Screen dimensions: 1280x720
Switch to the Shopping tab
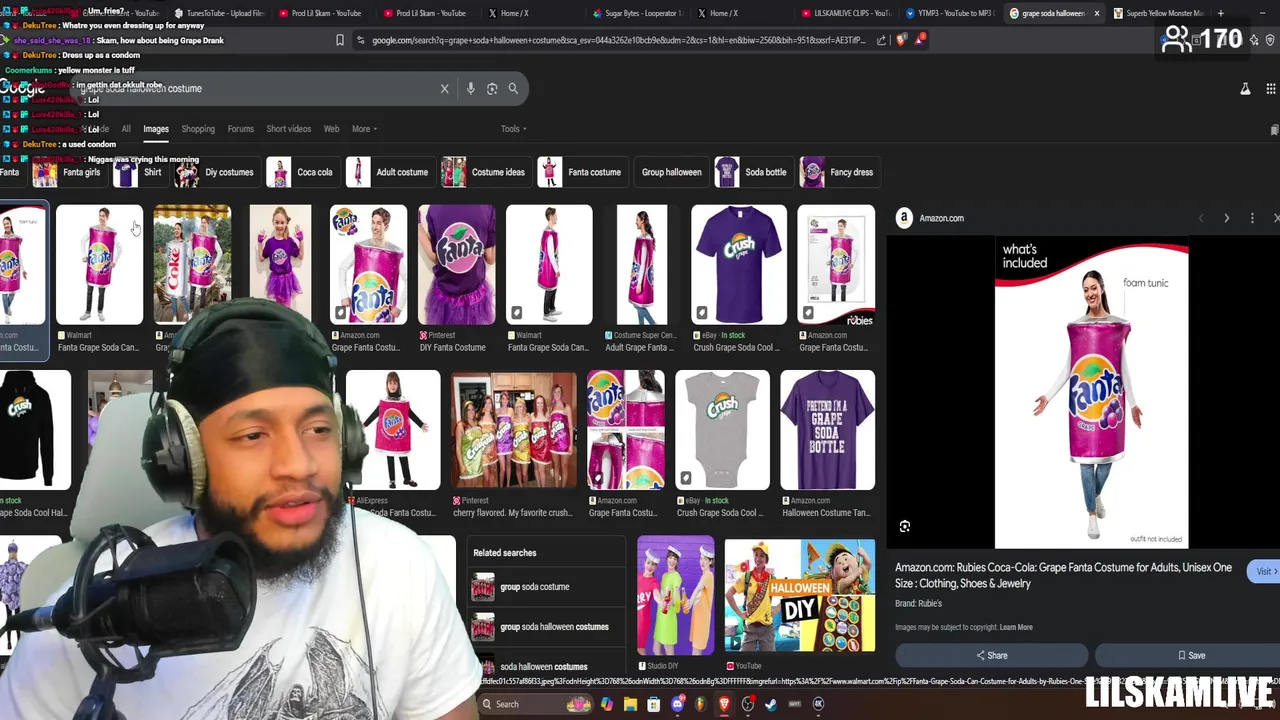198,129
